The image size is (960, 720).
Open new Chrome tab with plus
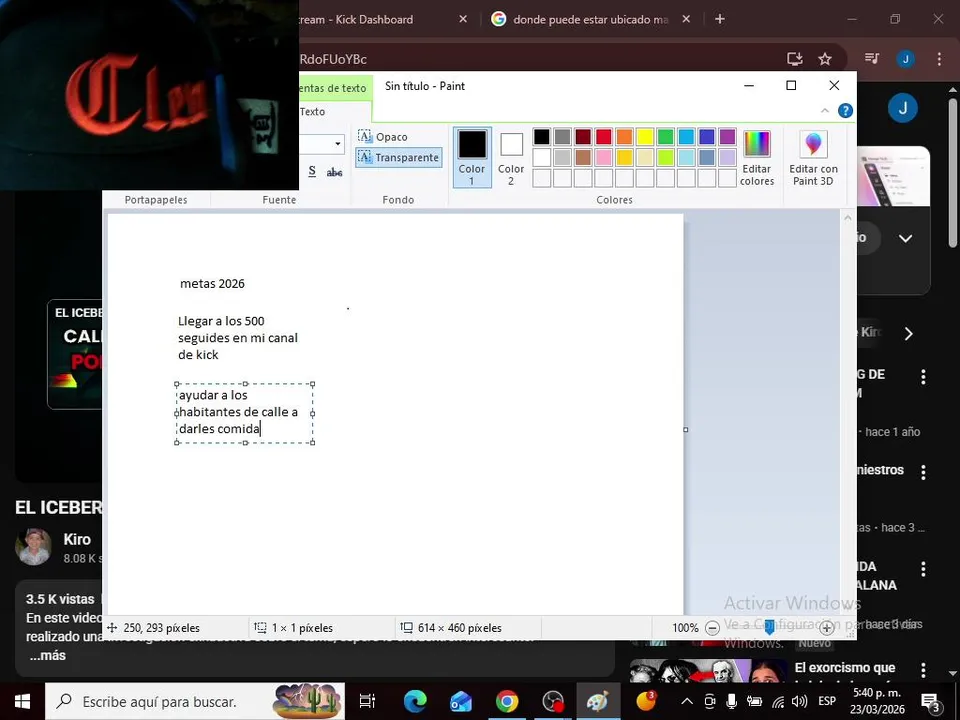point(720,20)
